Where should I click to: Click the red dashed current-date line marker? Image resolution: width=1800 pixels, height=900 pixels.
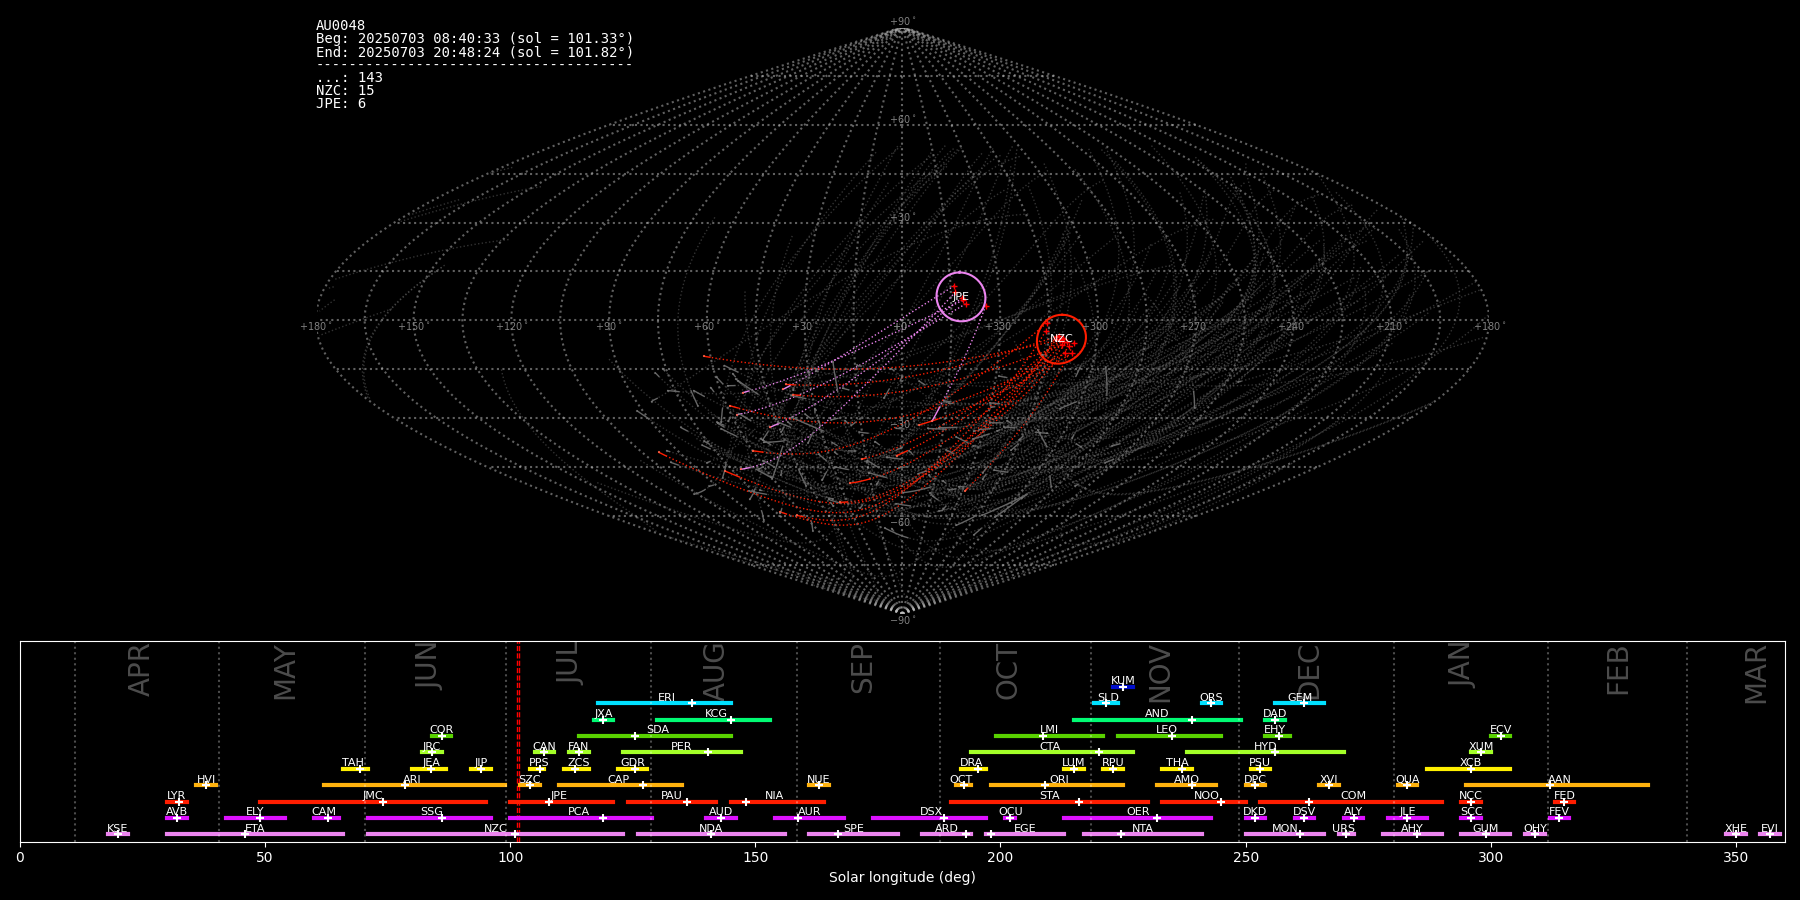coord(518,741)
